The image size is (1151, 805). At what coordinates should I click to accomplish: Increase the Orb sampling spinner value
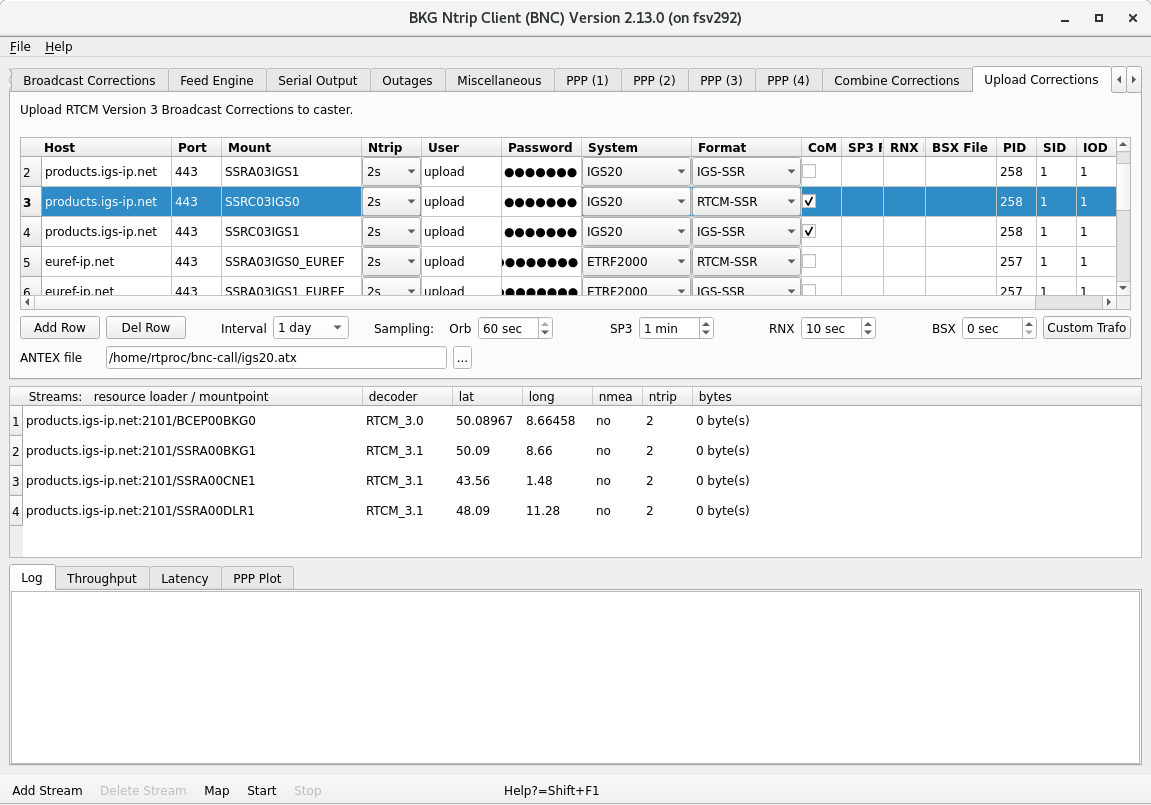pos(545,323)
